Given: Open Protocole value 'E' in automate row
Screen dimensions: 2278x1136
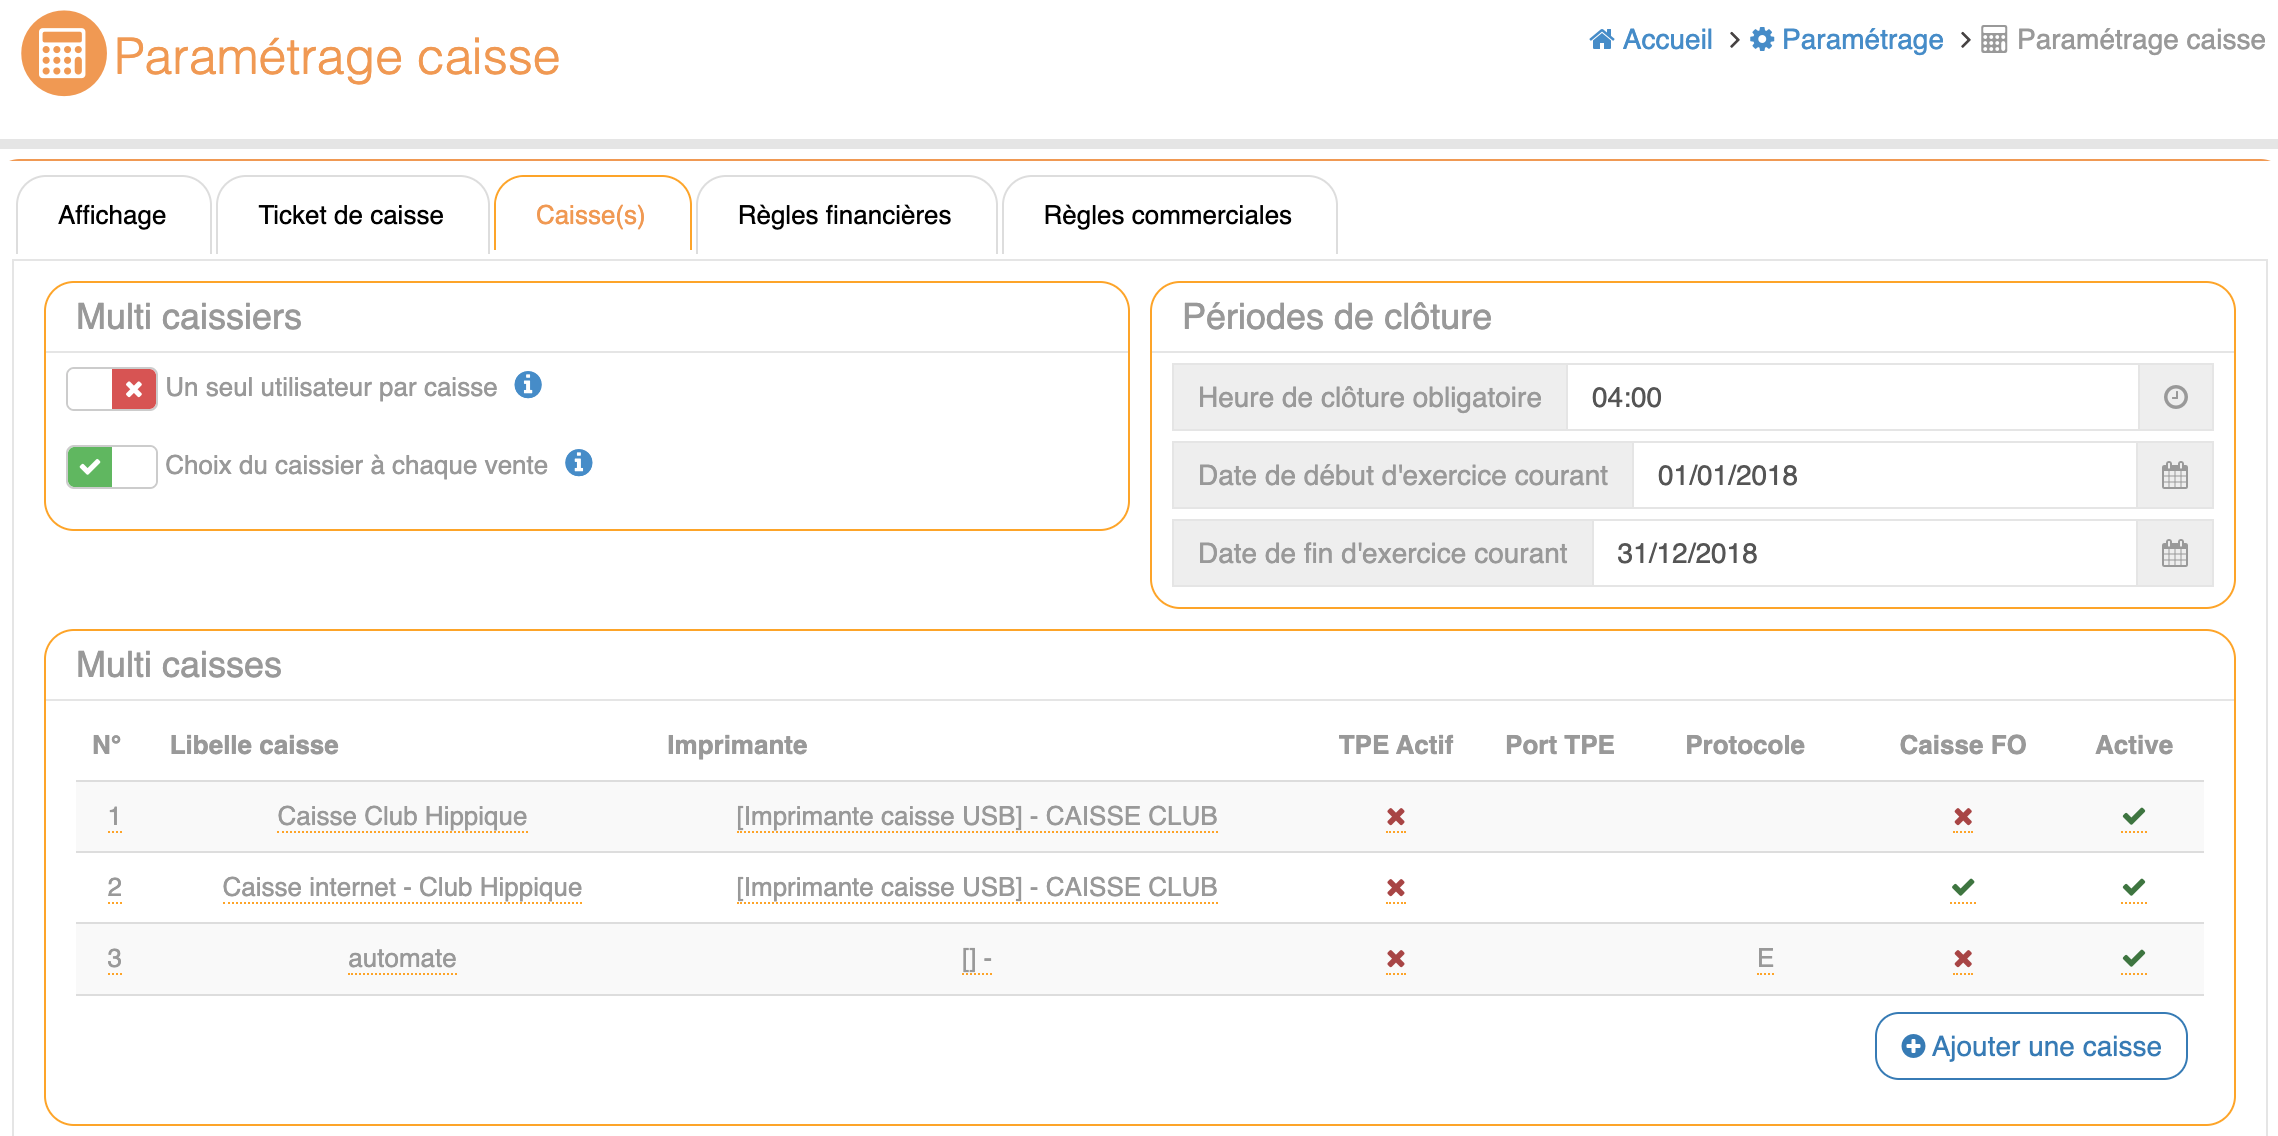Looking at the screenshot, I should pyautogui.click(x=1765, y=958).
